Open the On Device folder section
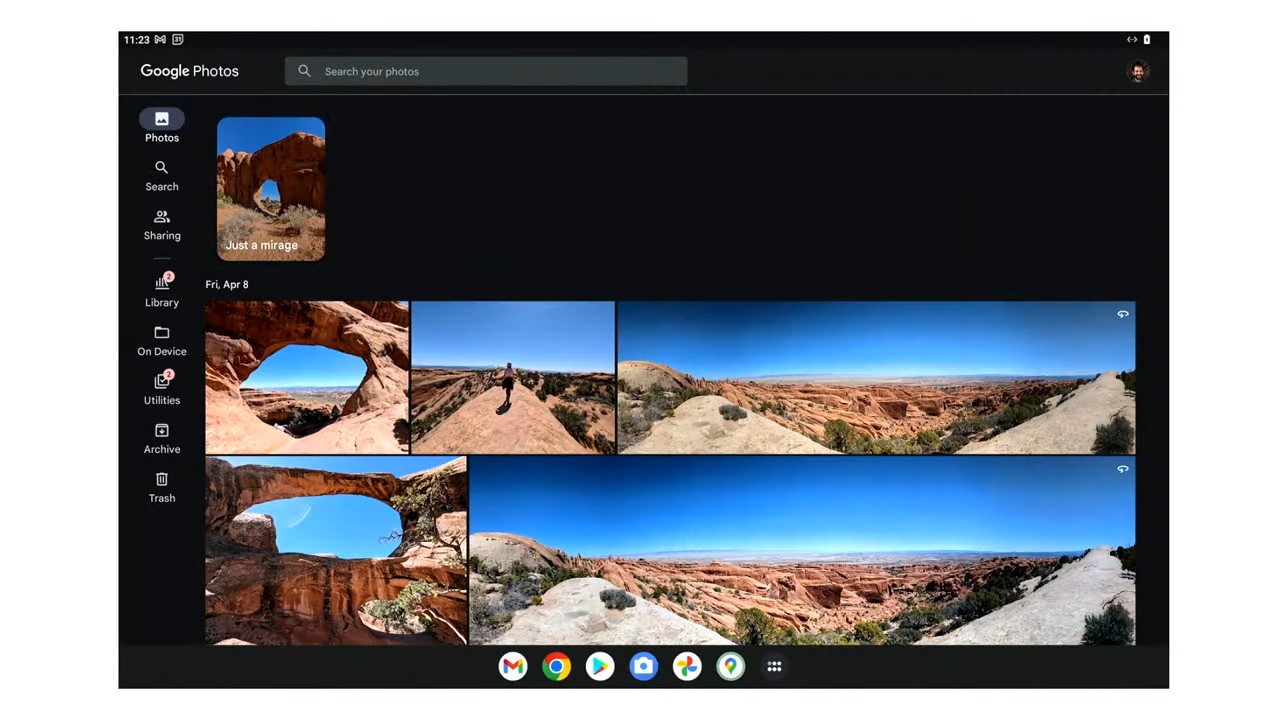 [162, 340]
